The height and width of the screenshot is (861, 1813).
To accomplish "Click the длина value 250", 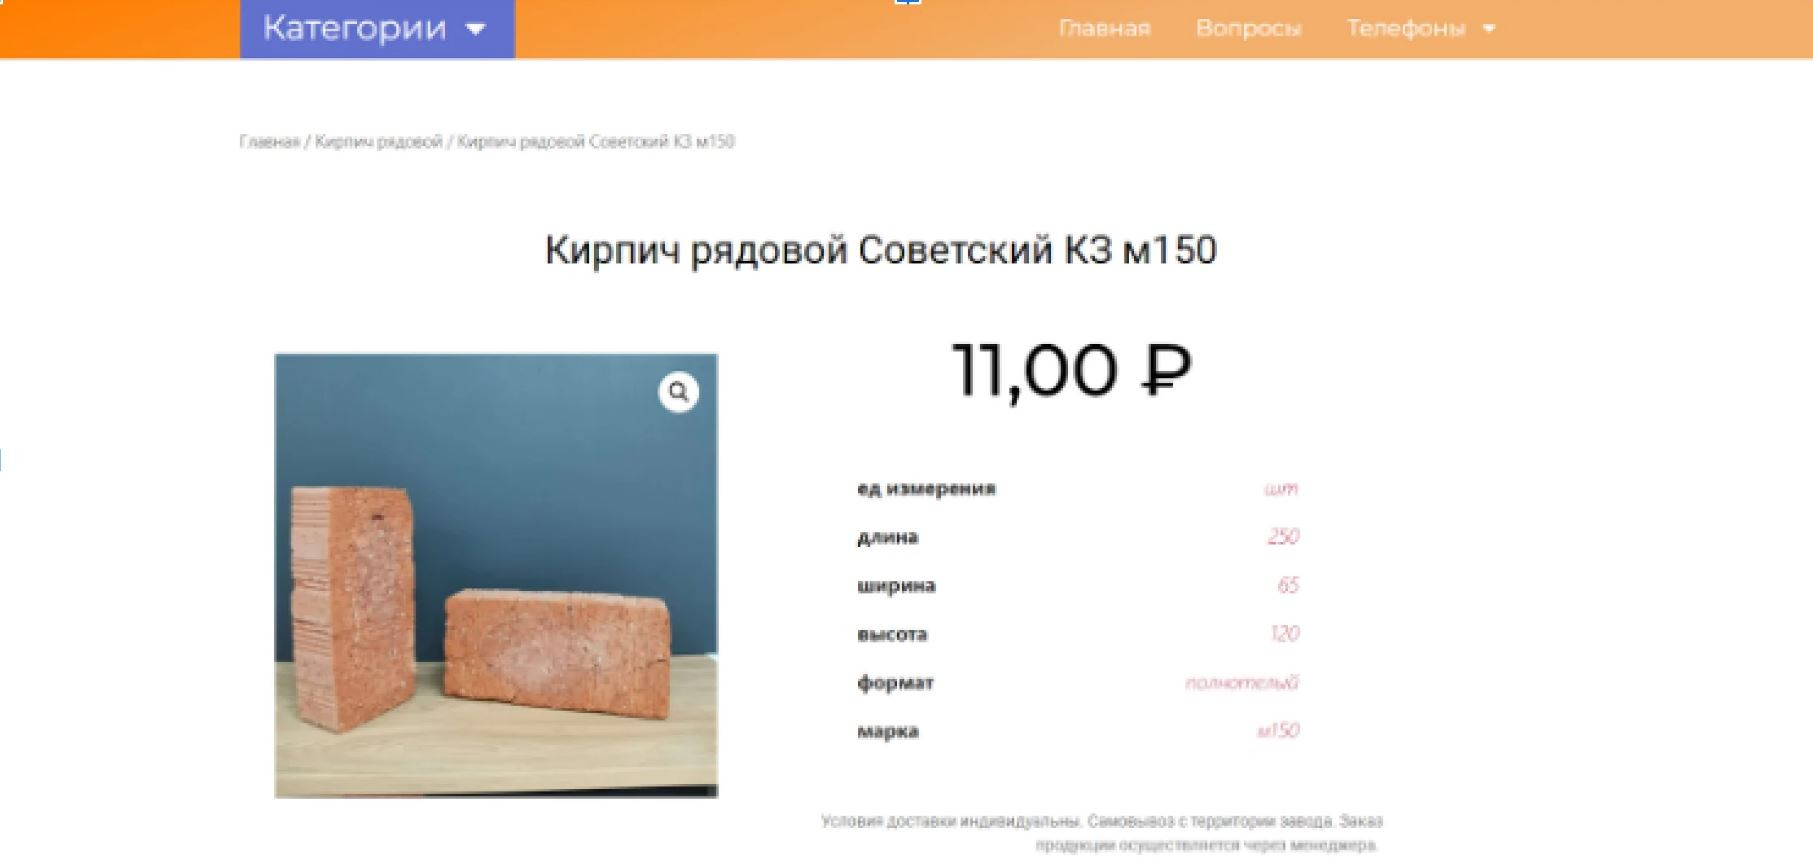I will pyautogui.click(x=1283, y=537).
